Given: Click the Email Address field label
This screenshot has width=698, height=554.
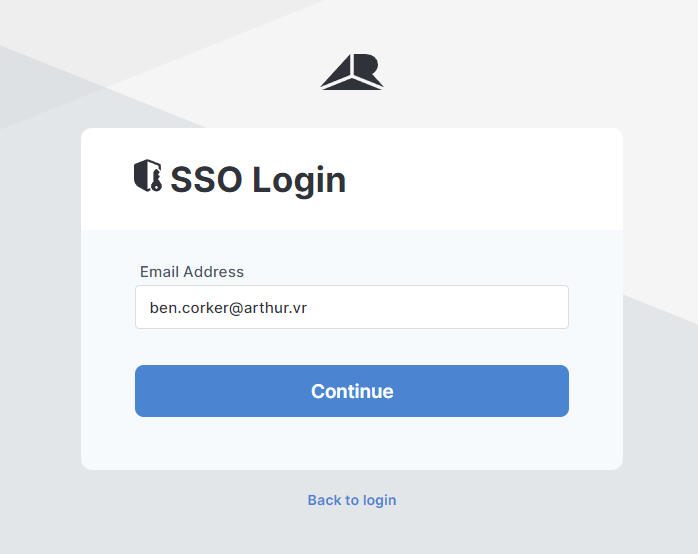Looking at the screenshot, I should click(x=192, y=272).
